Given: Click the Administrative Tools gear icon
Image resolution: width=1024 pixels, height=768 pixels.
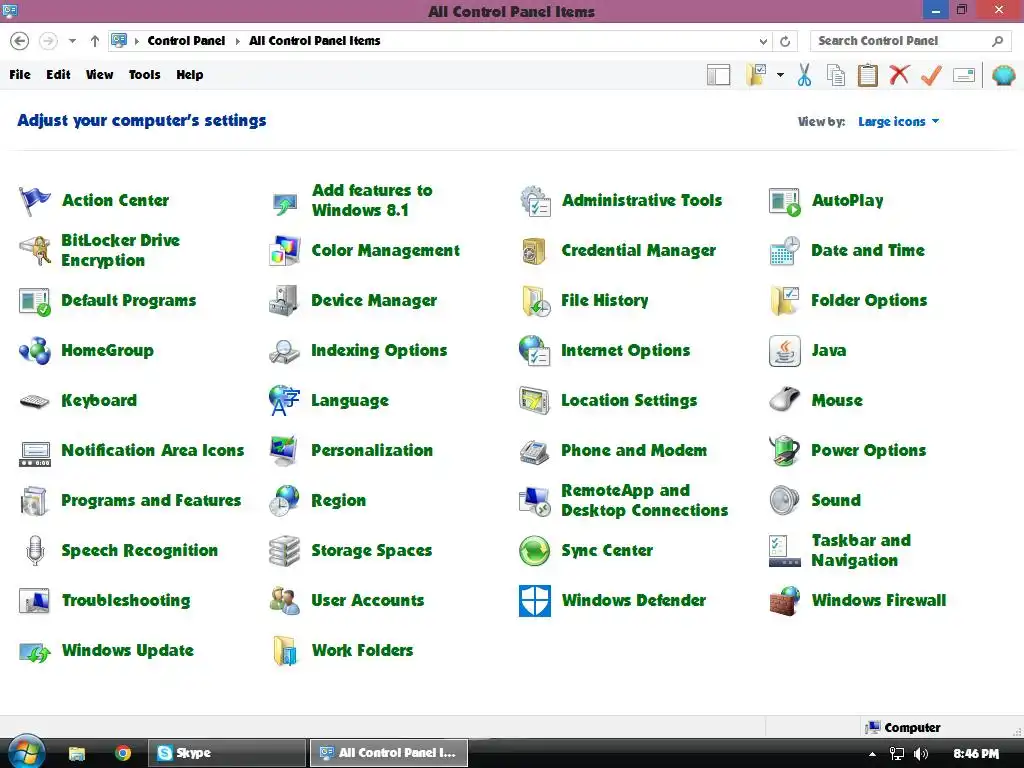Looking at the screenshot, I should coord(535,200).
